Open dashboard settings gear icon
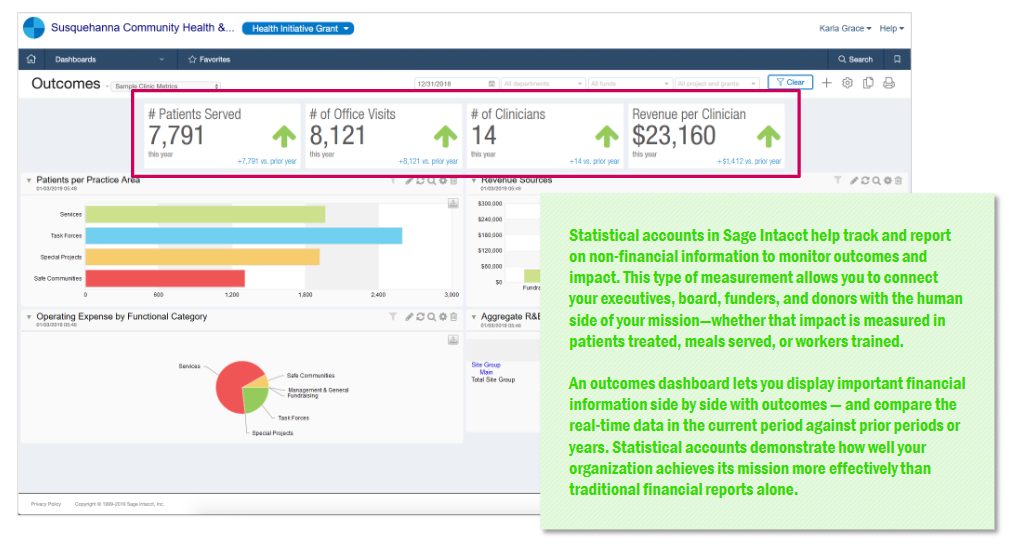The width and height of the screenshot is (1011, 552). coord(847,83)
